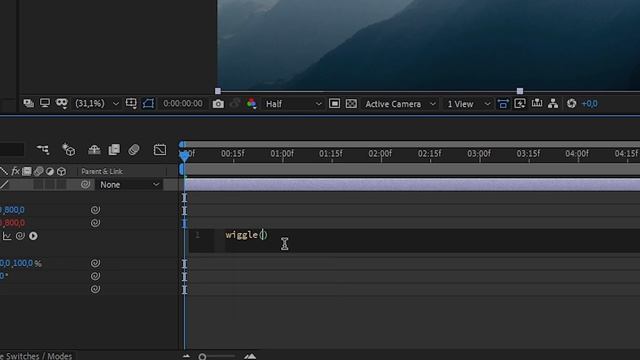This screenshot has height=360, width=640.
Task: Click the timeline zoom slider handle
Action: pos(202,357)
